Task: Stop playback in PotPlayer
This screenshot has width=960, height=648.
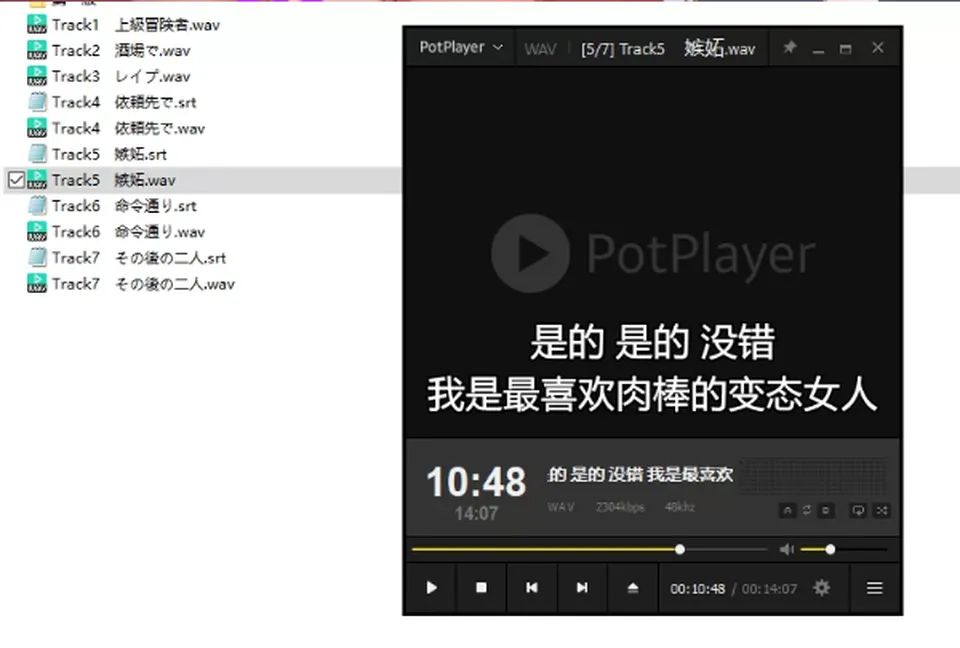Action: tap(481, 588)
